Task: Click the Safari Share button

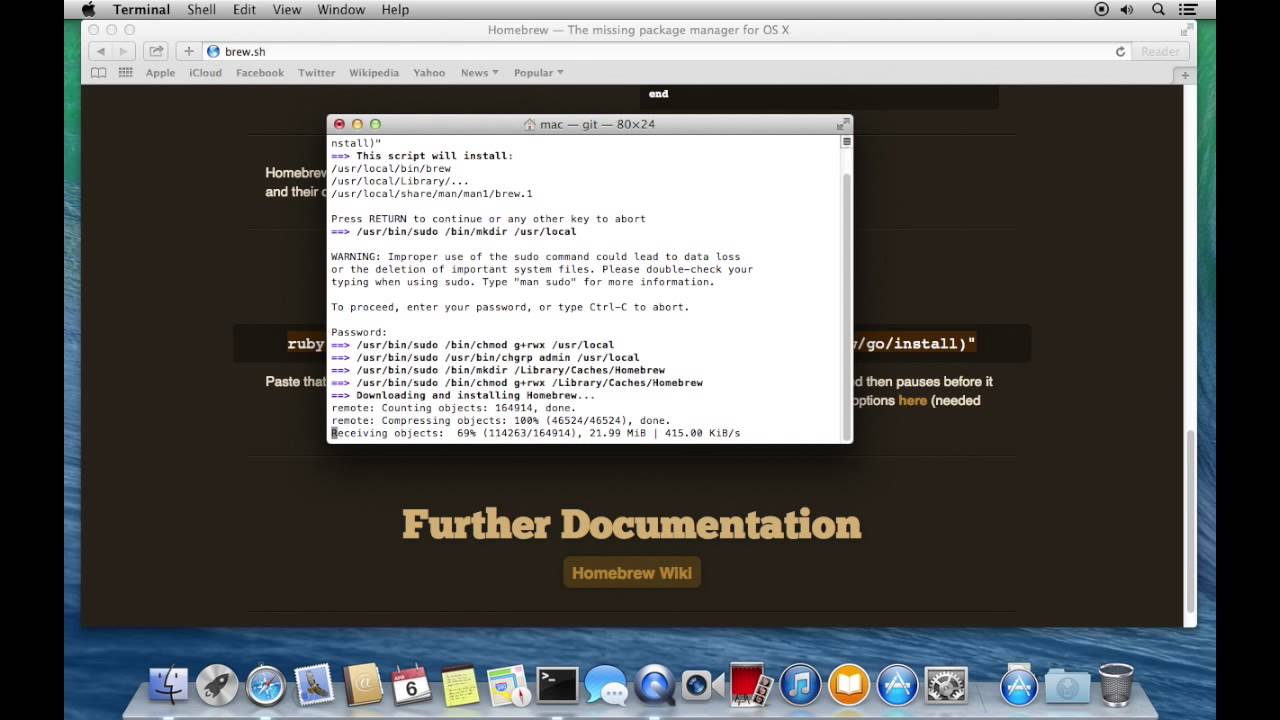Action: [x=155, y=51]
